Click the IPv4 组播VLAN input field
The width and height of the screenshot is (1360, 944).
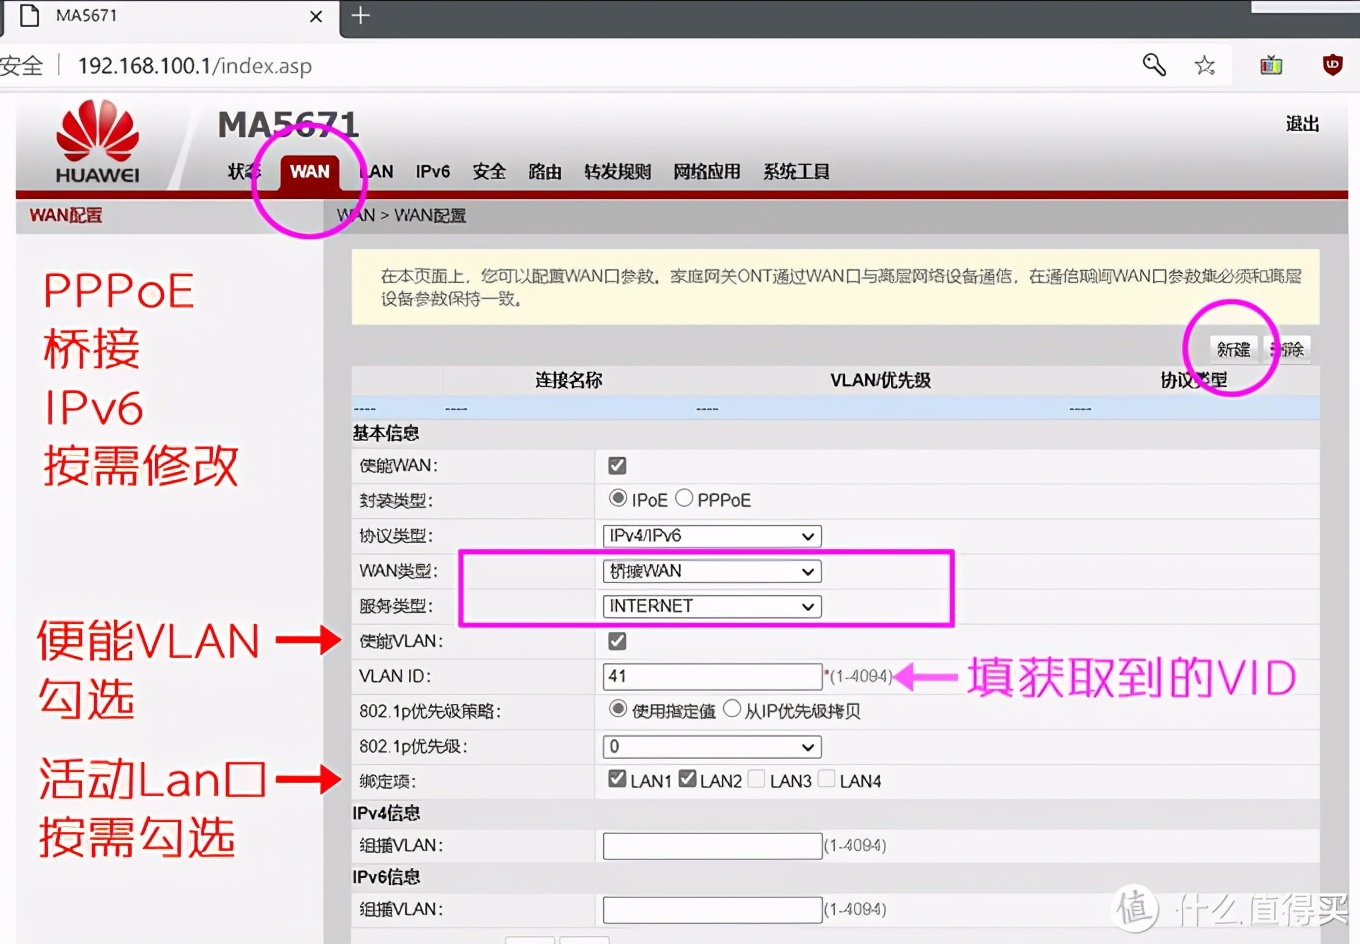(x=712, y=846)
